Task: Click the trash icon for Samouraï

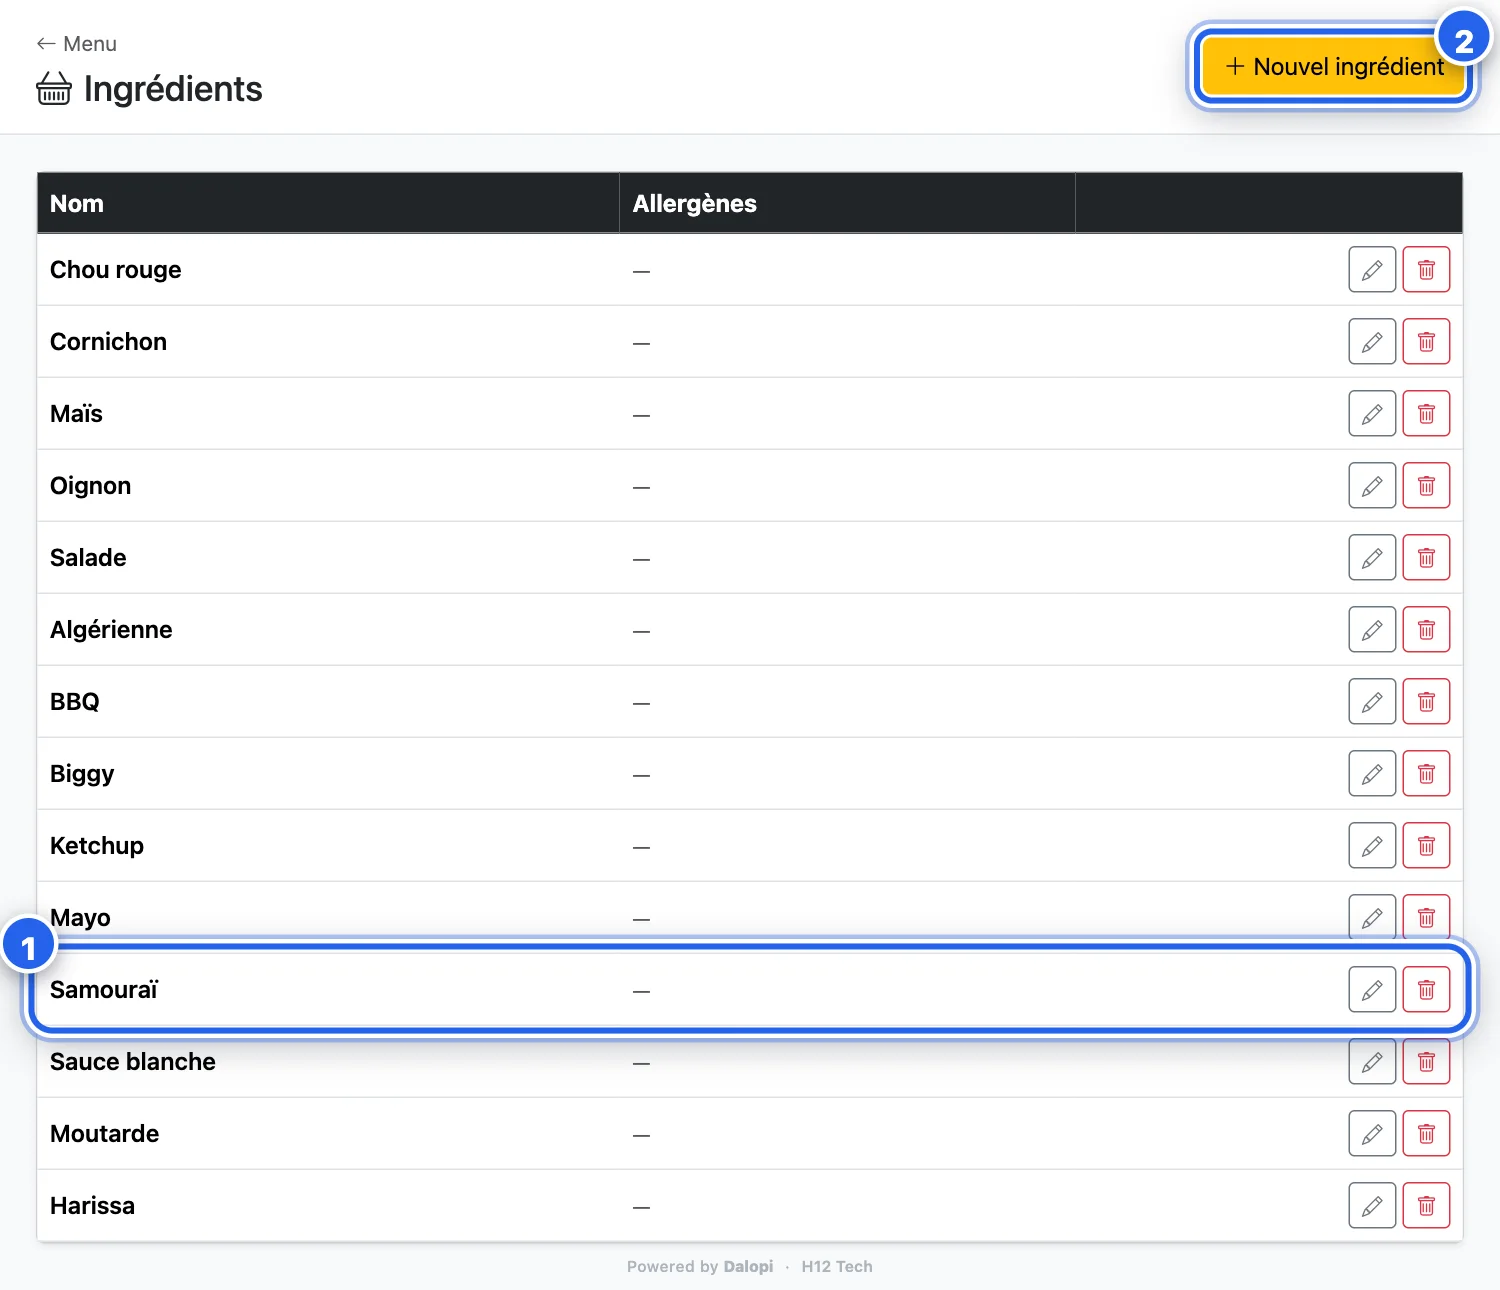Action: point(1426,990)
